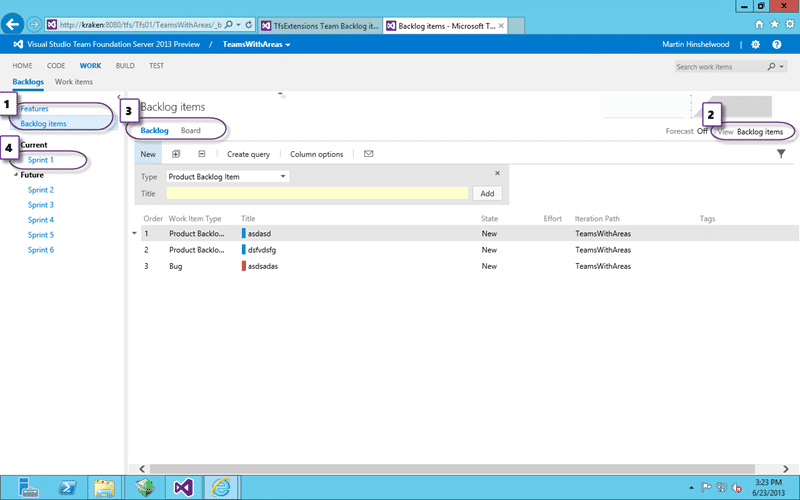This screenshot has height=500, width=800.
Task: Show hidden tray icons arrow
Action: [x=691, y=488]
